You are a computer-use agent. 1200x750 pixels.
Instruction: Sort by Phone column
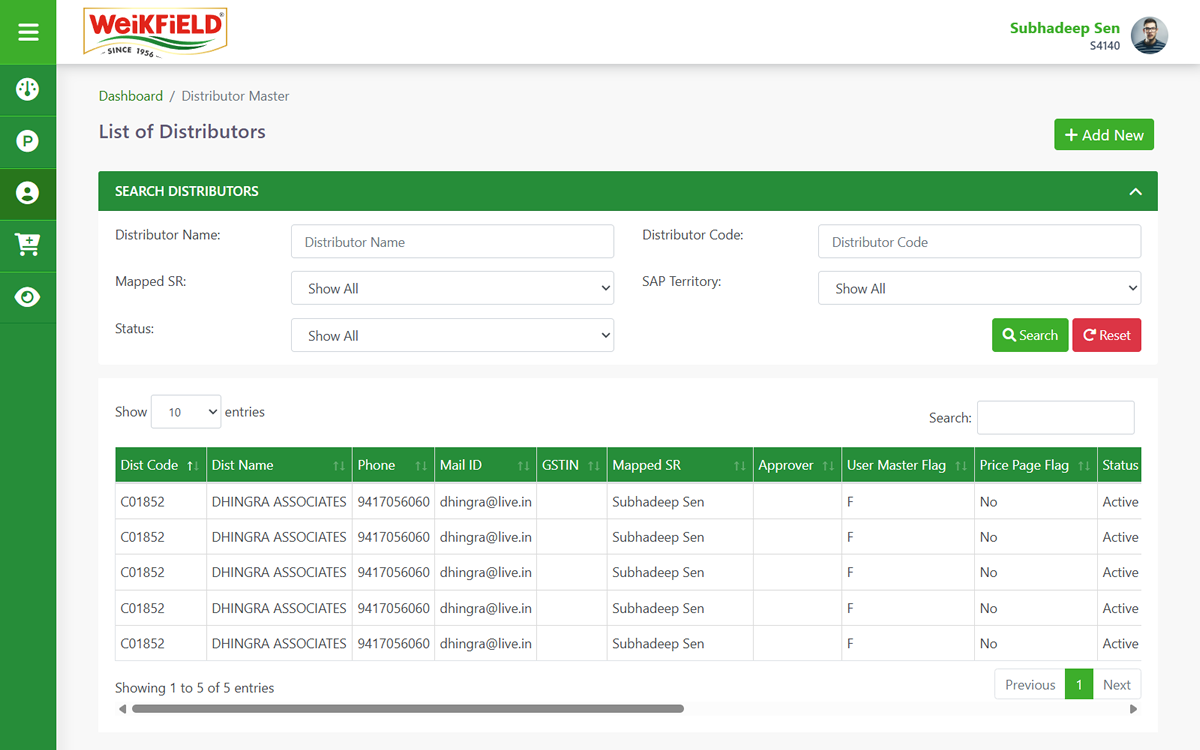393,465
